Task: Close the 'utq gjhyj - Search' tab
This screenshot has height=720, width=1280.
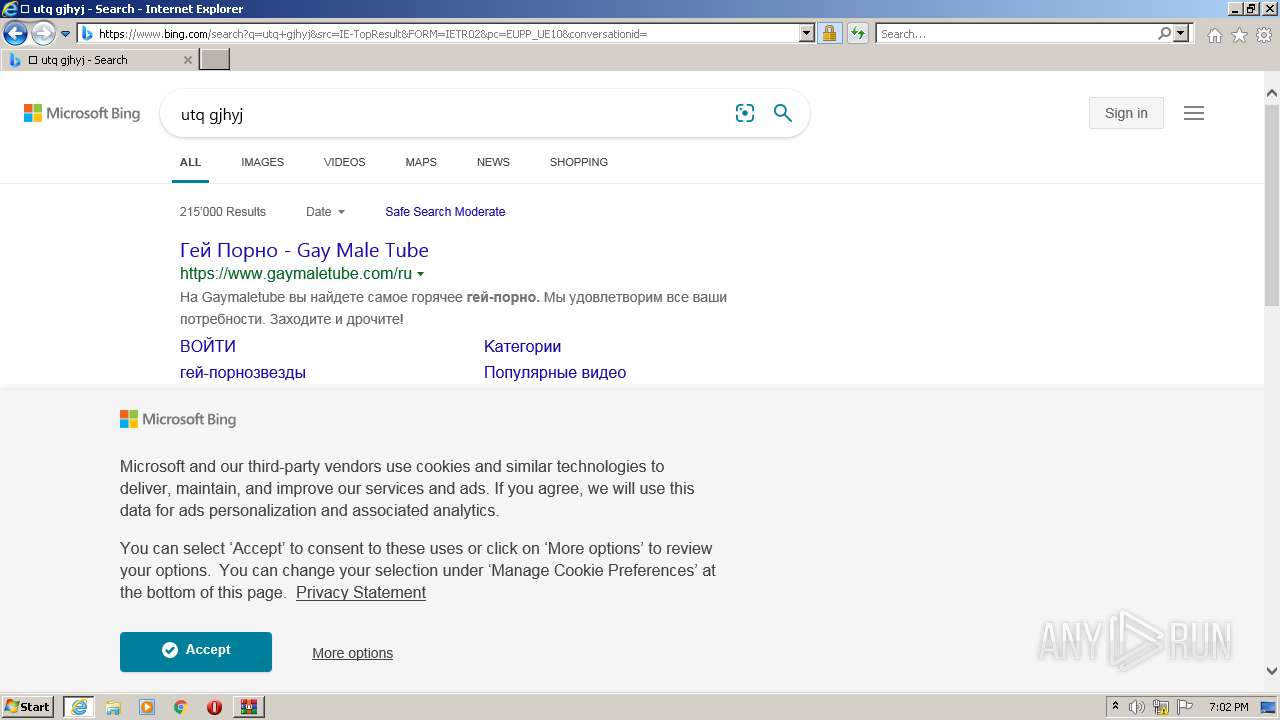Action: pyautogui.click(x=188, y=60)
